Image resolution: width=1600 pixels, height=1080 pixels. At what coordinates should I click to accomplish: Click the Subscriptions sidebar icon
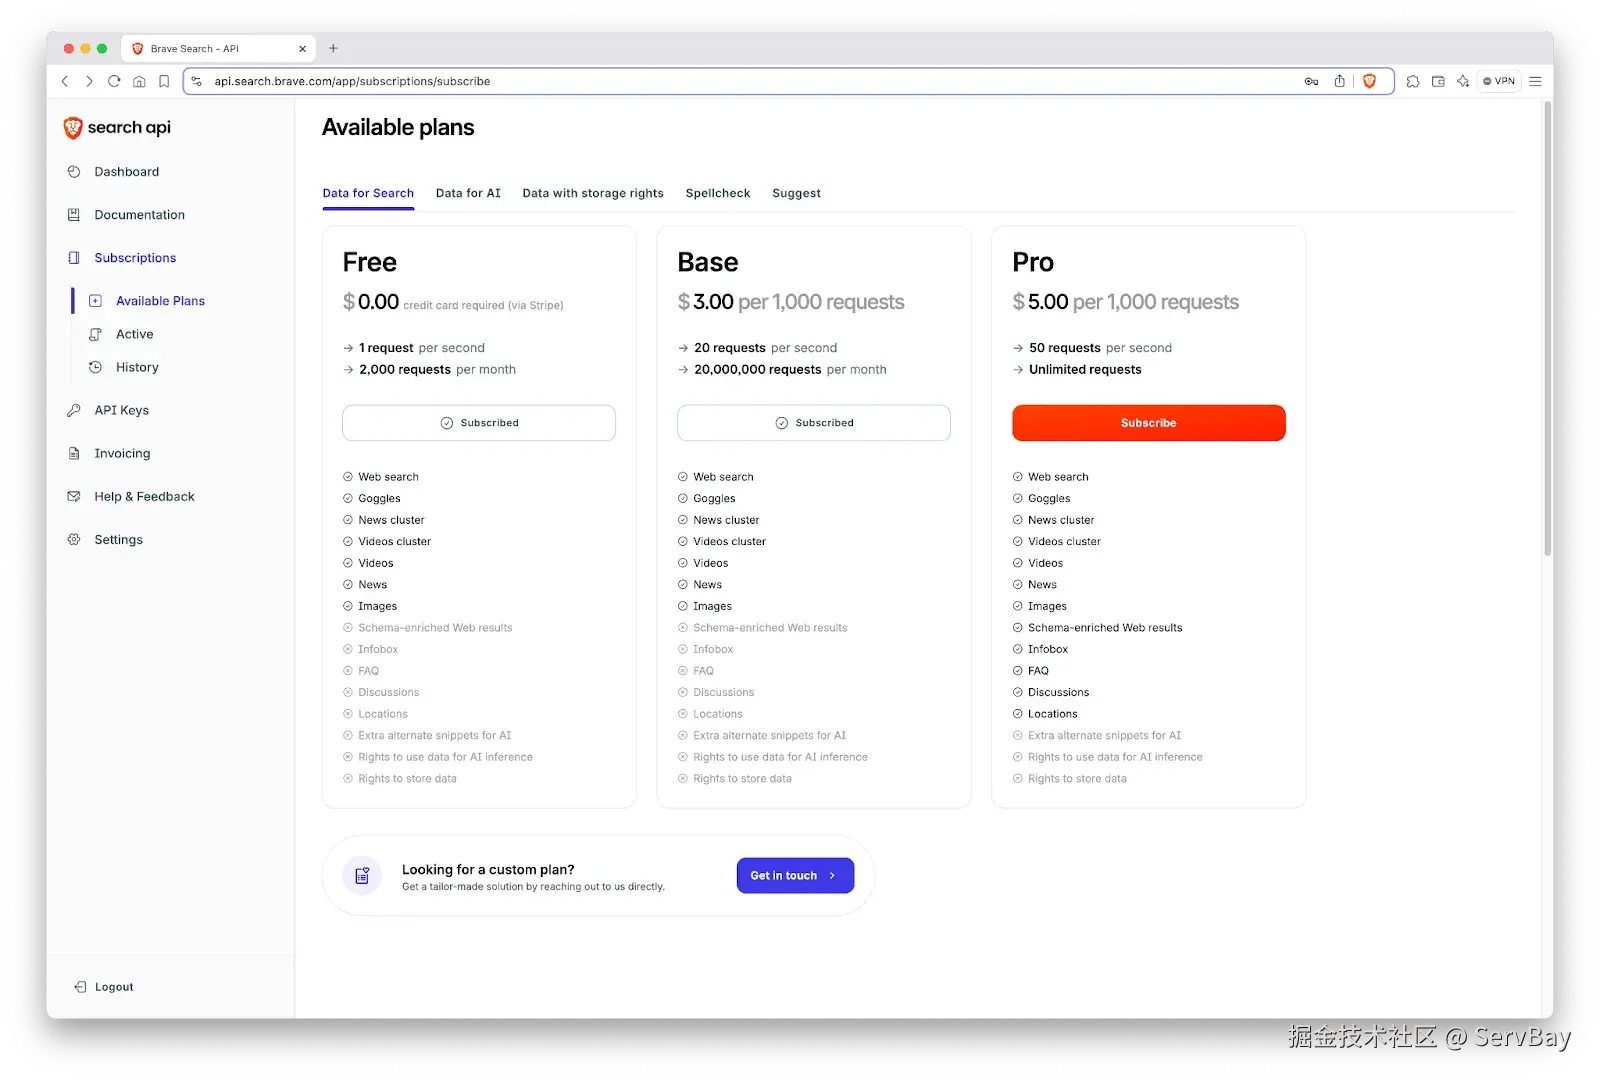pyautogui.click(x=74, y=258)
